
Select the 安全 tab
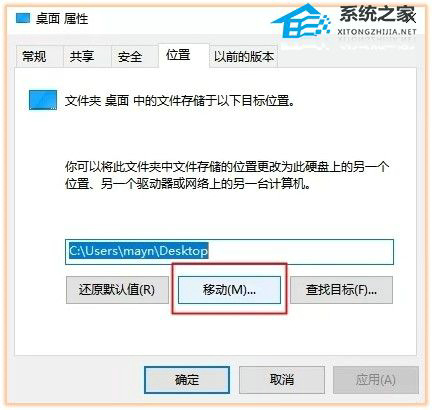coord(130,56)
